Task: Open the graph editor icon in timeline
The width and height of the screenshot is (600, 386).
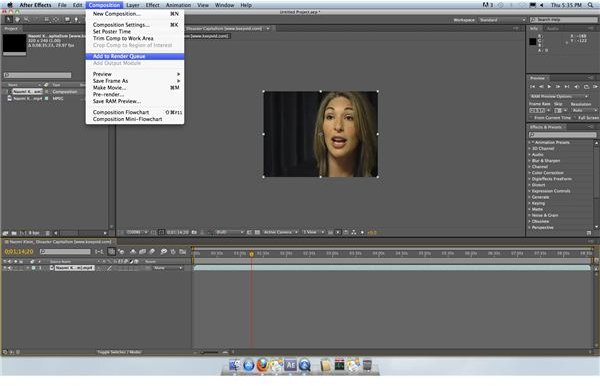Action: click(x=183, y=252)
